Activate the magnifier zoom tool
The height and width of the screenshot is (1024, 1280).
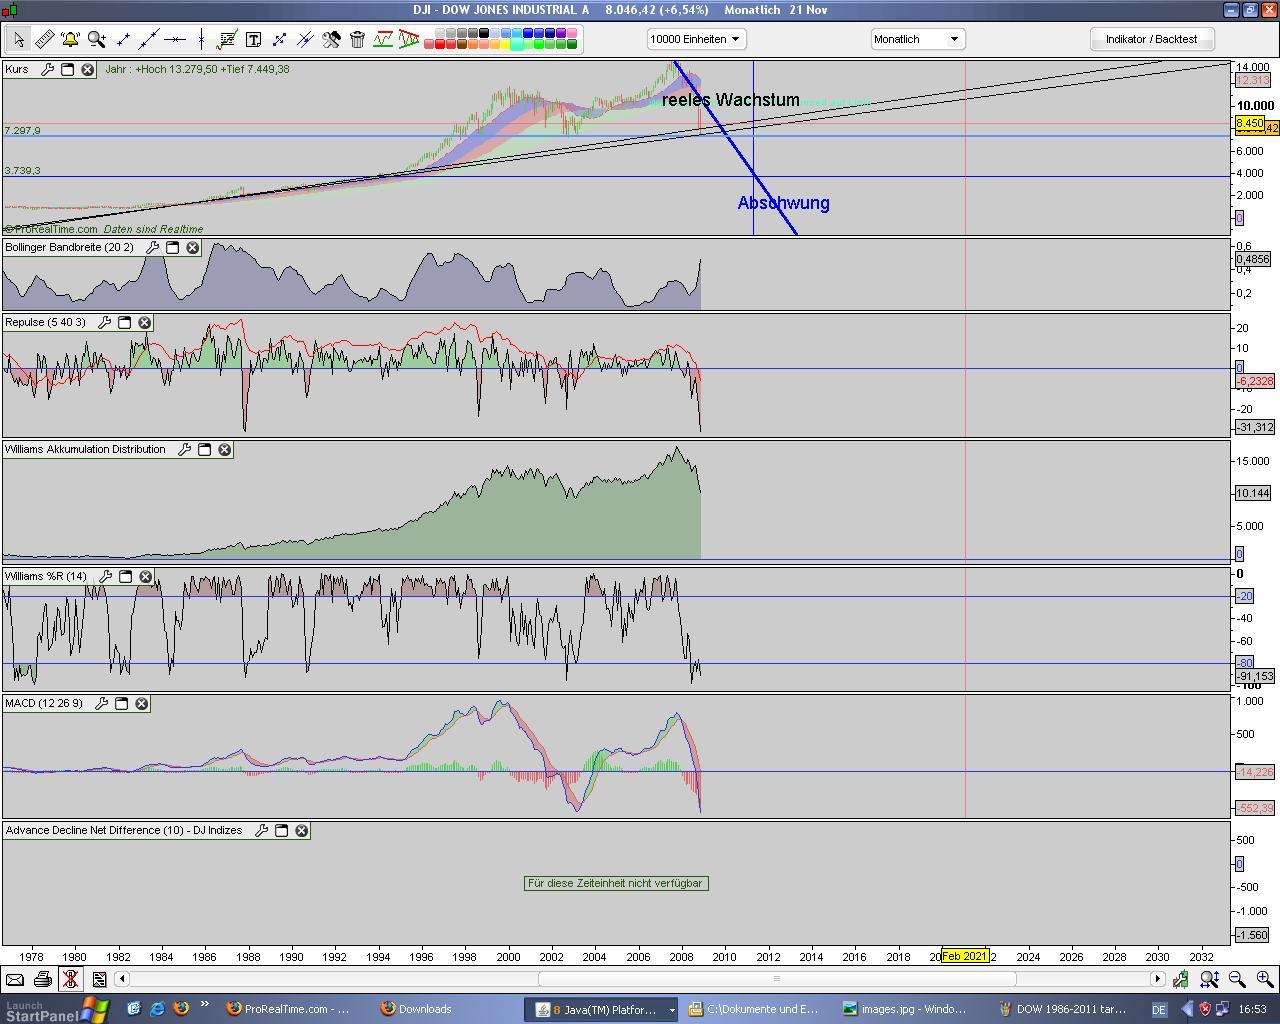tap(96, 39)
